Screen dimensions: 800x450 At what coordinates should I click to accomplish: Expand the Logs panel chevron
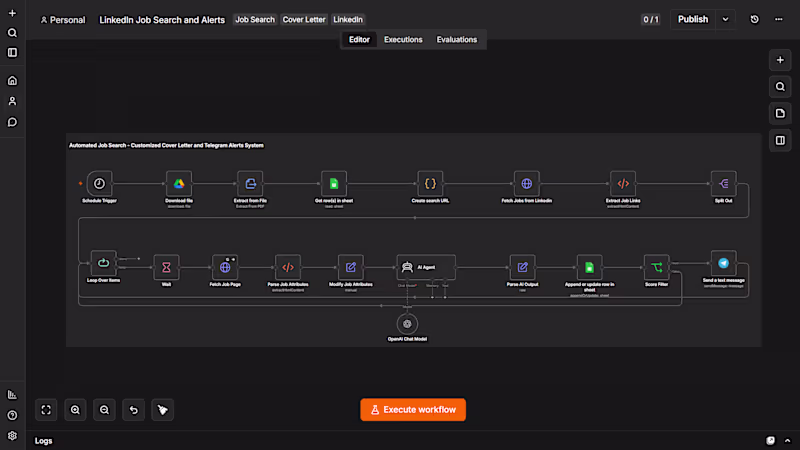(787, 440)
